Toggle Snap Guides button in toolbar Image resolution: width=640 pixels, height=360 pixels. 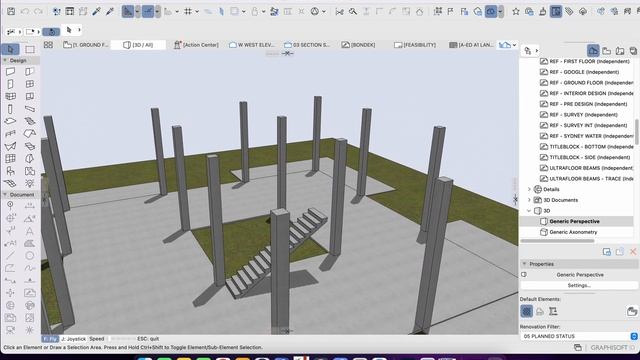coord(148,11)
